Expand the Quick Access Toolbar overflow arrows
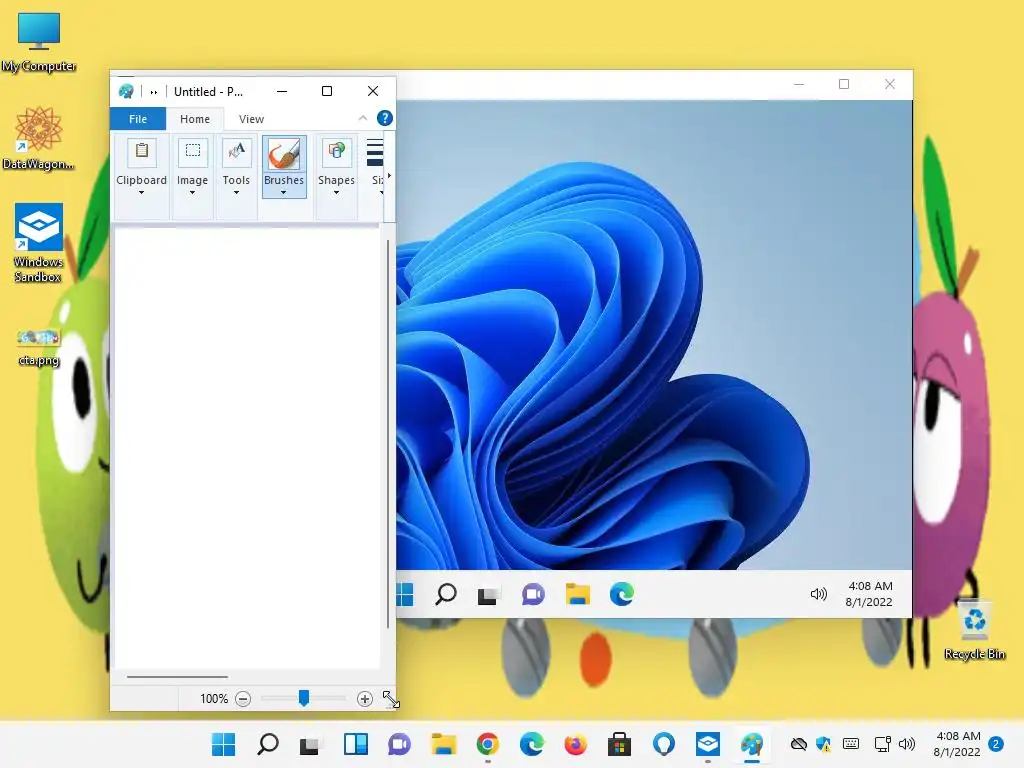 pos(154,92)
